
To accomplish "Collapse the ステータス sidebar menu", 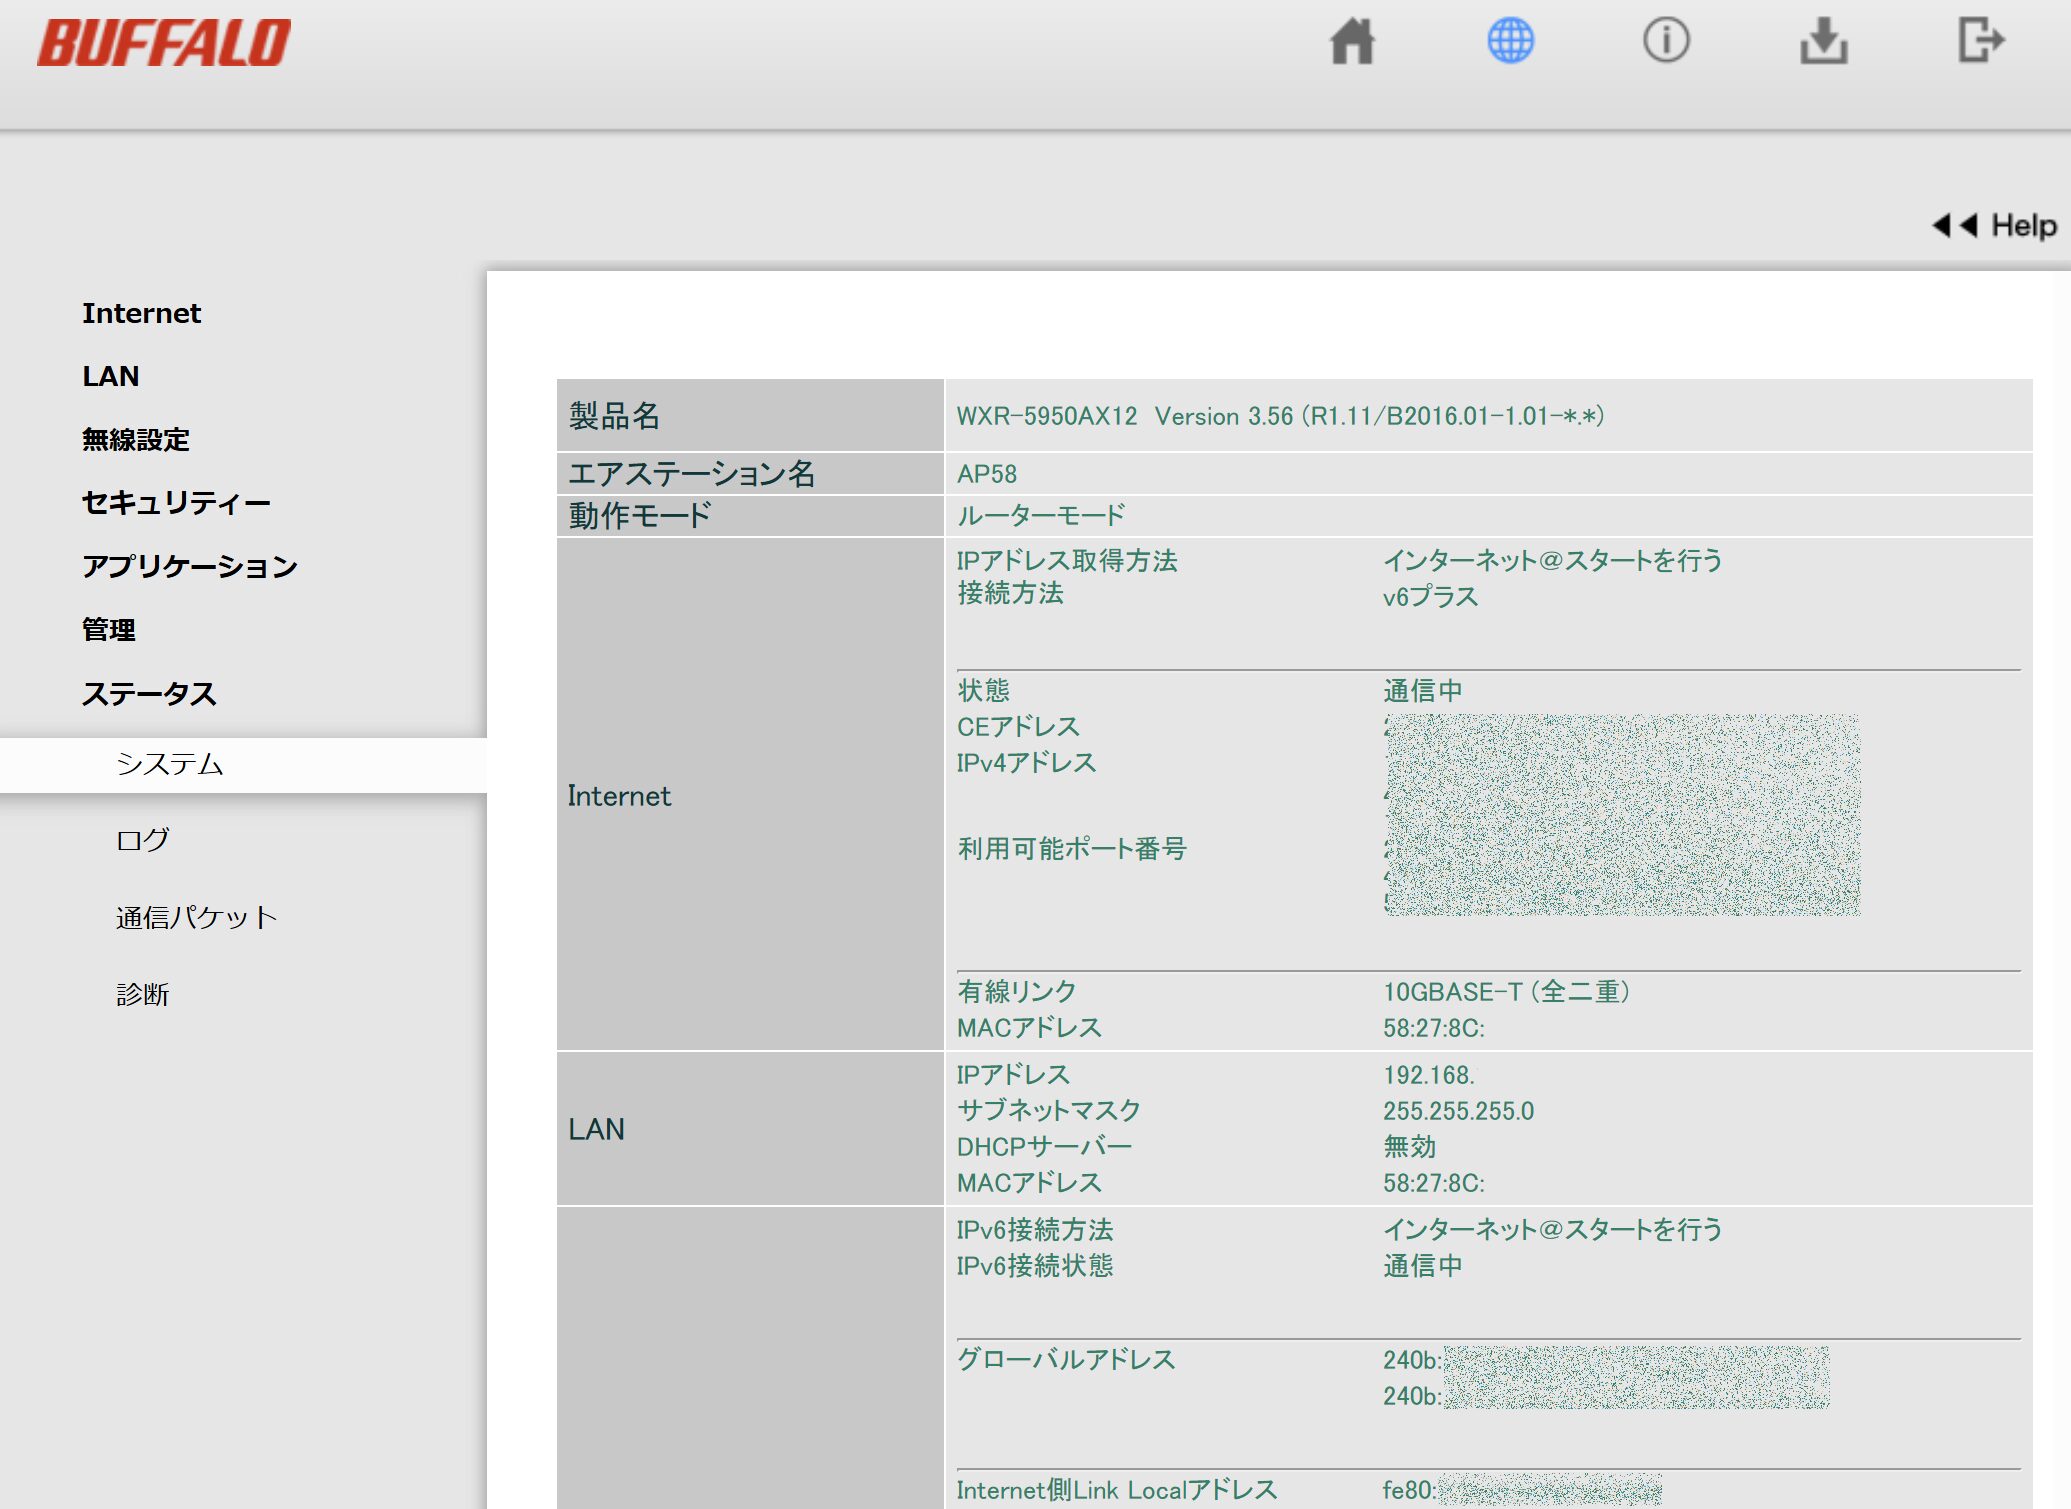I will (x=149, y=693).
